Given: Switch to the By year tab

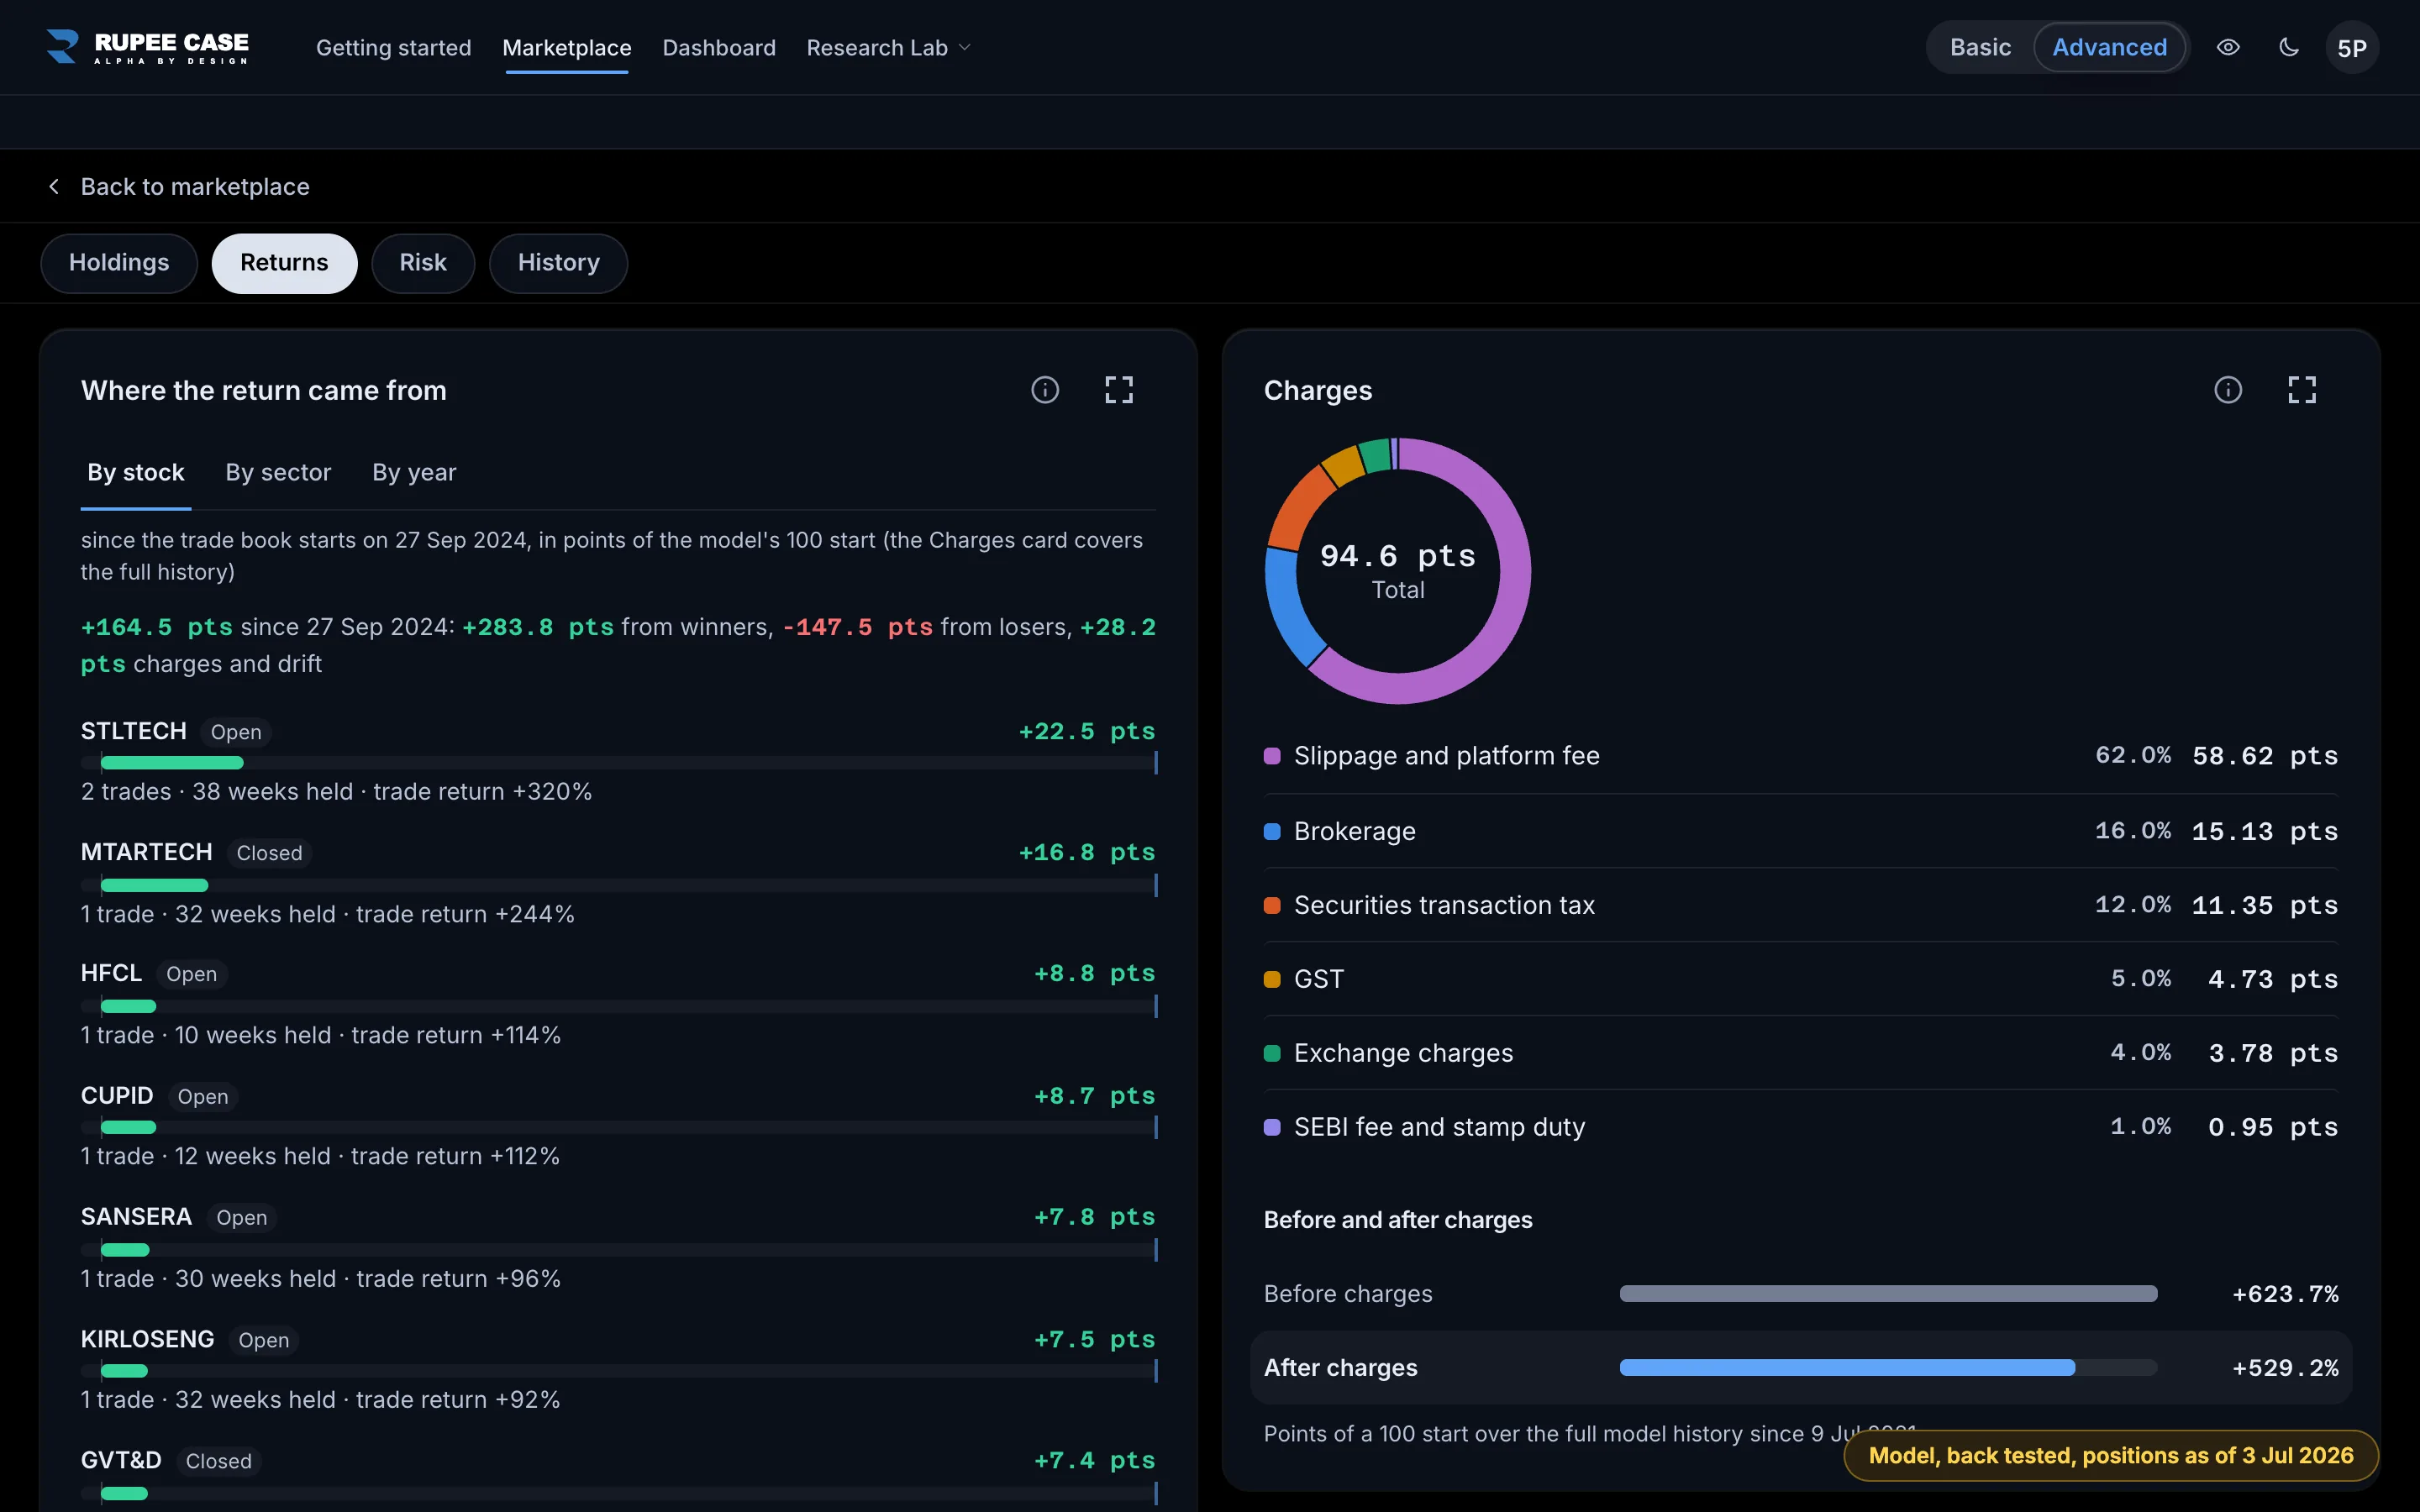Looking at the screenshot, I should pyautogui.click(x=414, y=473).
